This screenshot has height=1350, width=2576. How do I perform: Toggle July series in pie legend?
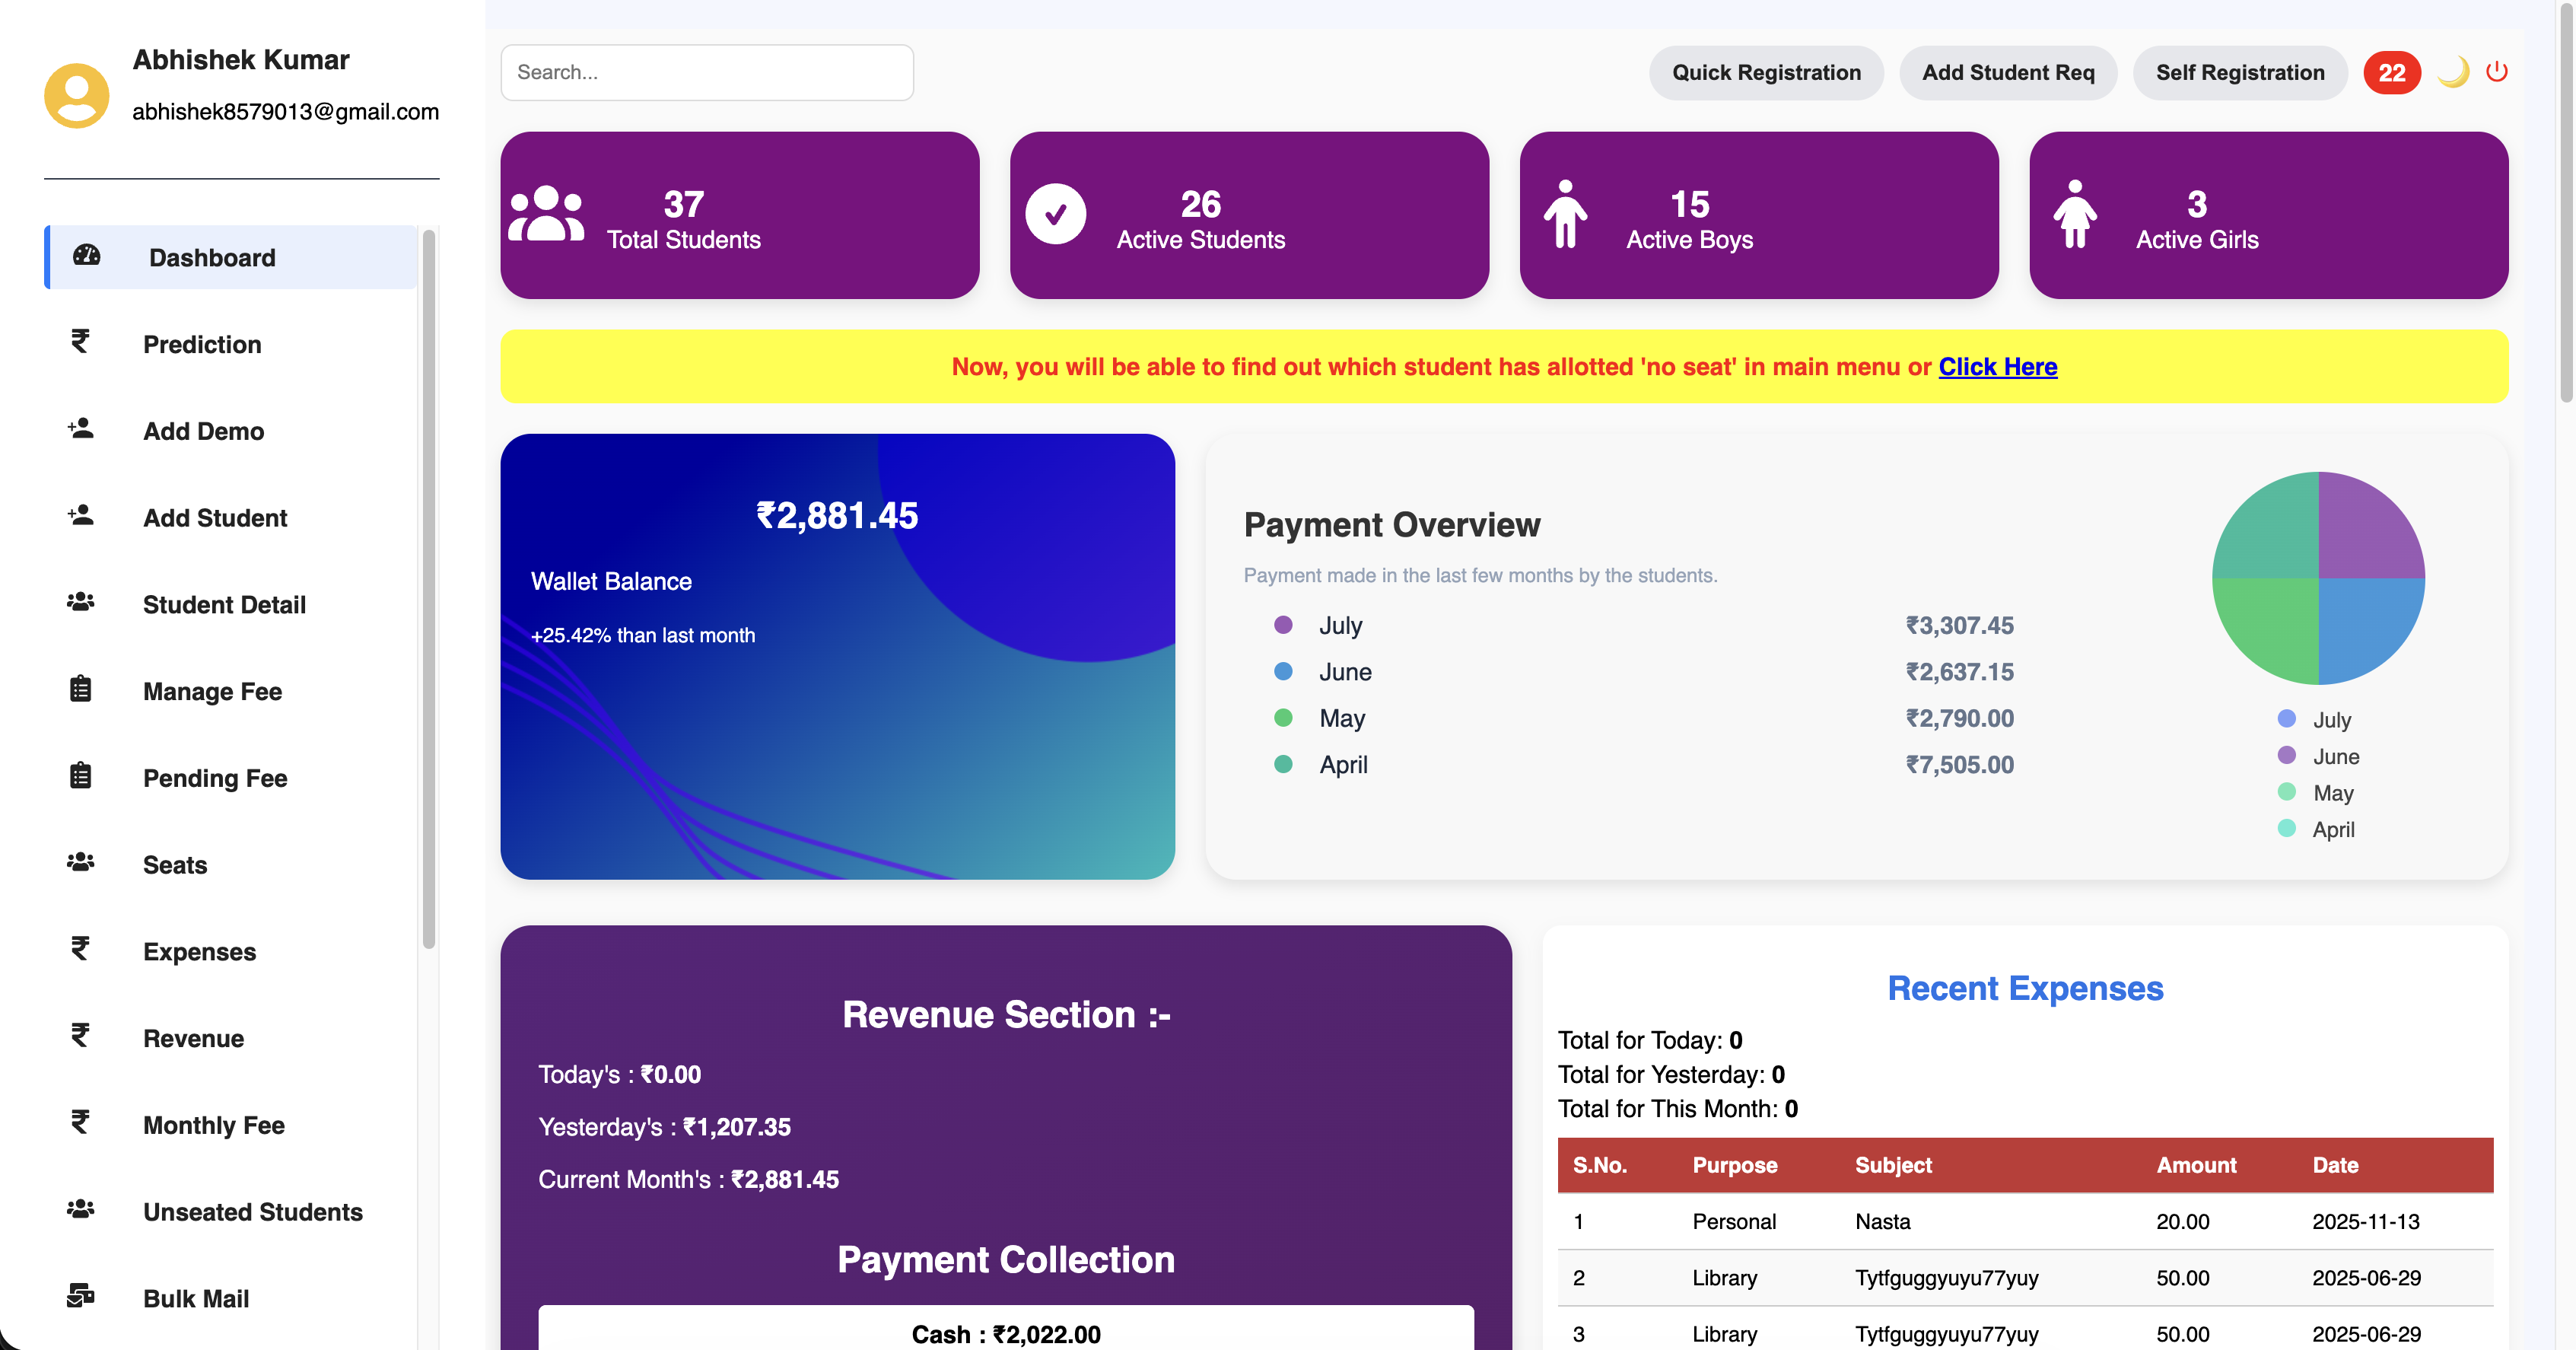pos(2330,720)
